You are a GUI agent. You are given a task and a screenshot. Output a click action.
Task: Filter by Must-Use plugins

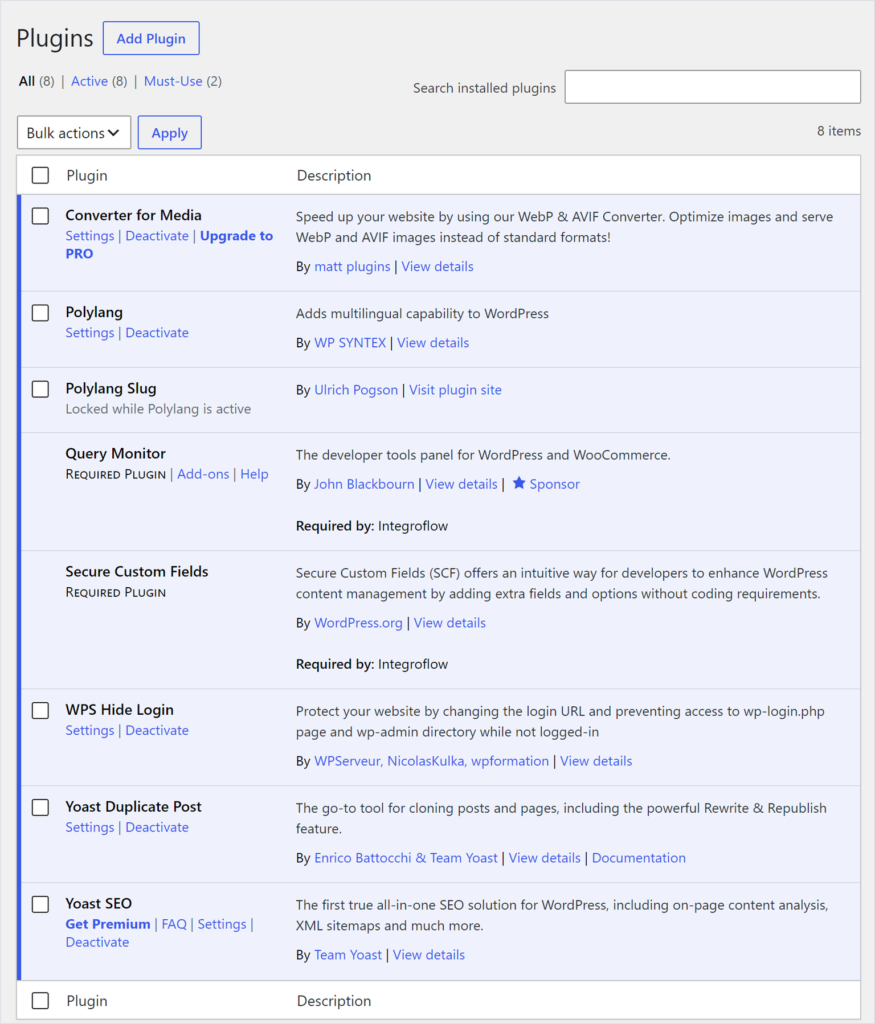[x=173, y=81]
